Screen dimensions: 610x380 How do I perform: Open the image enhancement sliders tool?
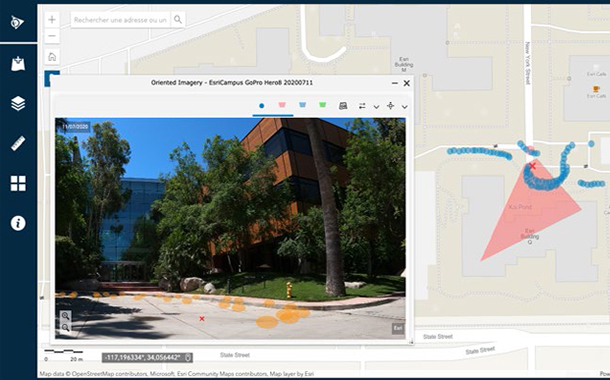362,106
